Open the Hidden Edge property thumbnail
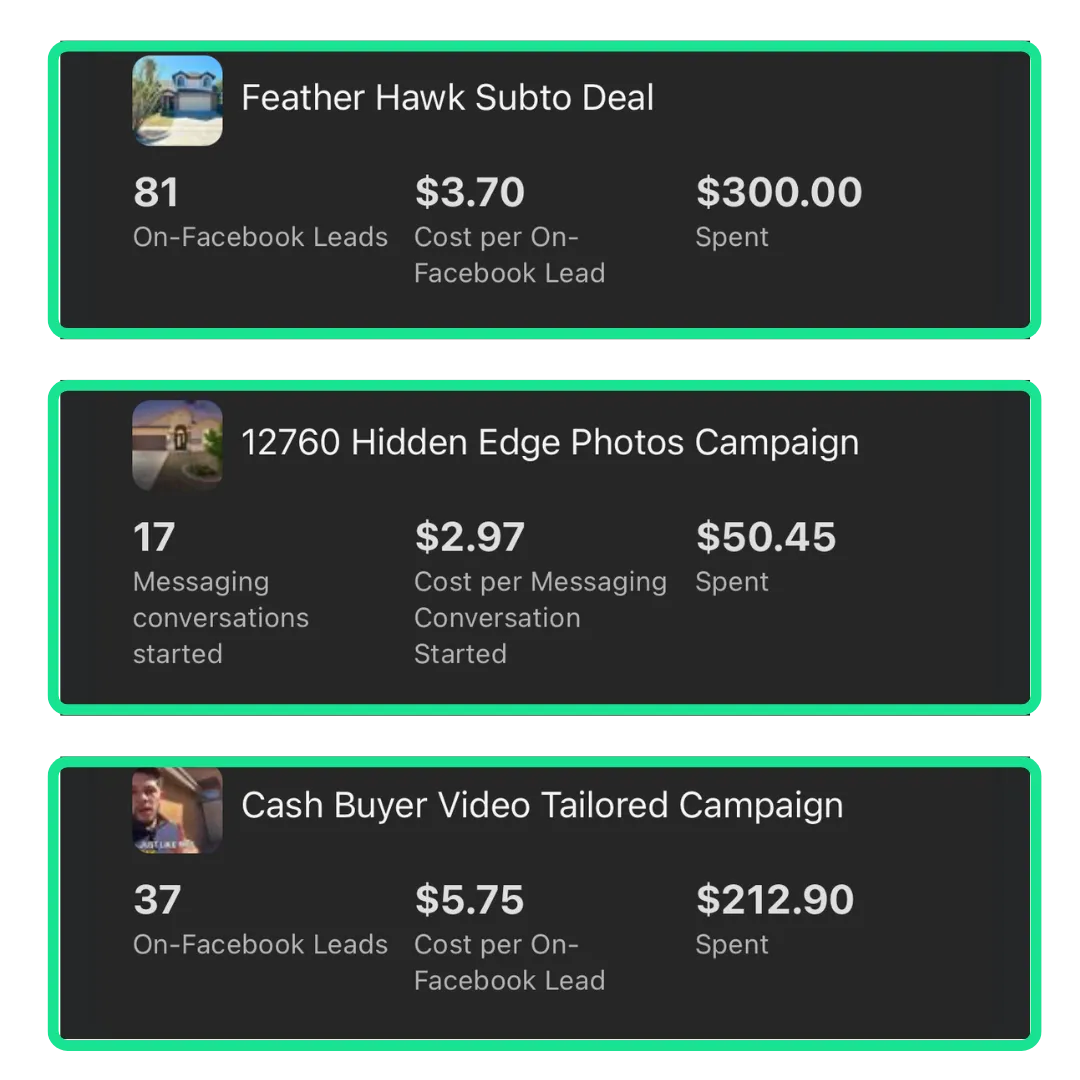Image resolution: width=1080 pixels, height=1080 pixels. click(177, 445)
